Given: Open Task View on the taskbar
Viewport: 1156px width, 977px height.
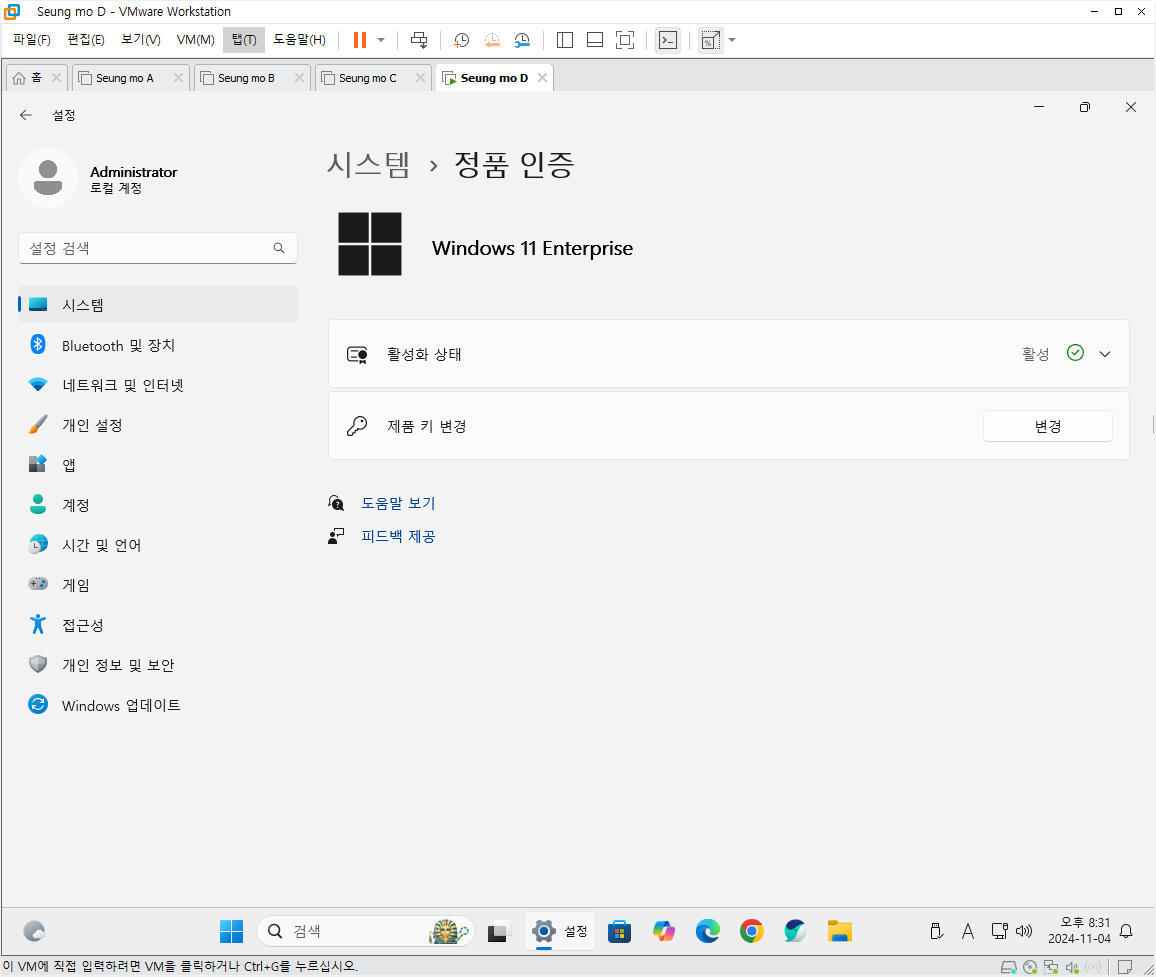Looking at the screenshot, I should pyautogui.click(x=499, y=931).
